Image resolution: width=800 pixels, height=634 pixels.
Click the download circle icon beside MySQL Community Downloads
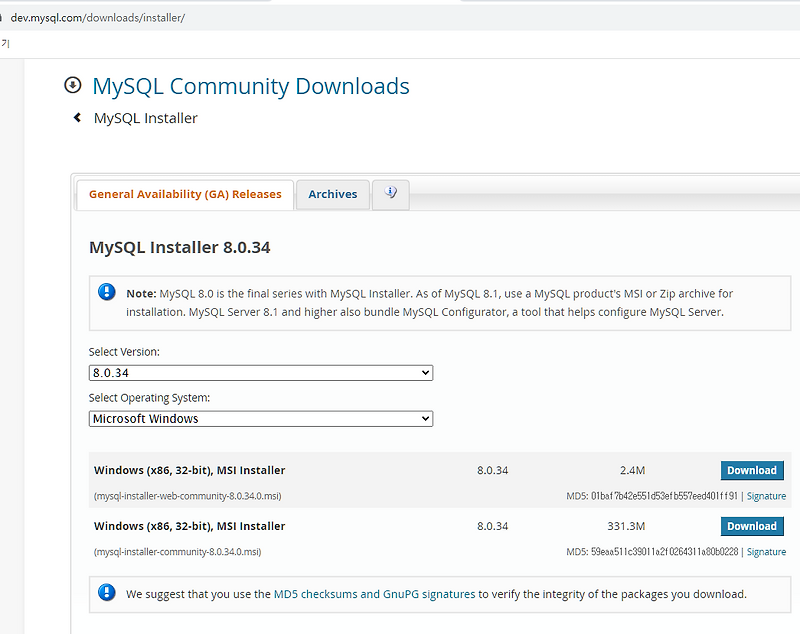tap(71, 86)
